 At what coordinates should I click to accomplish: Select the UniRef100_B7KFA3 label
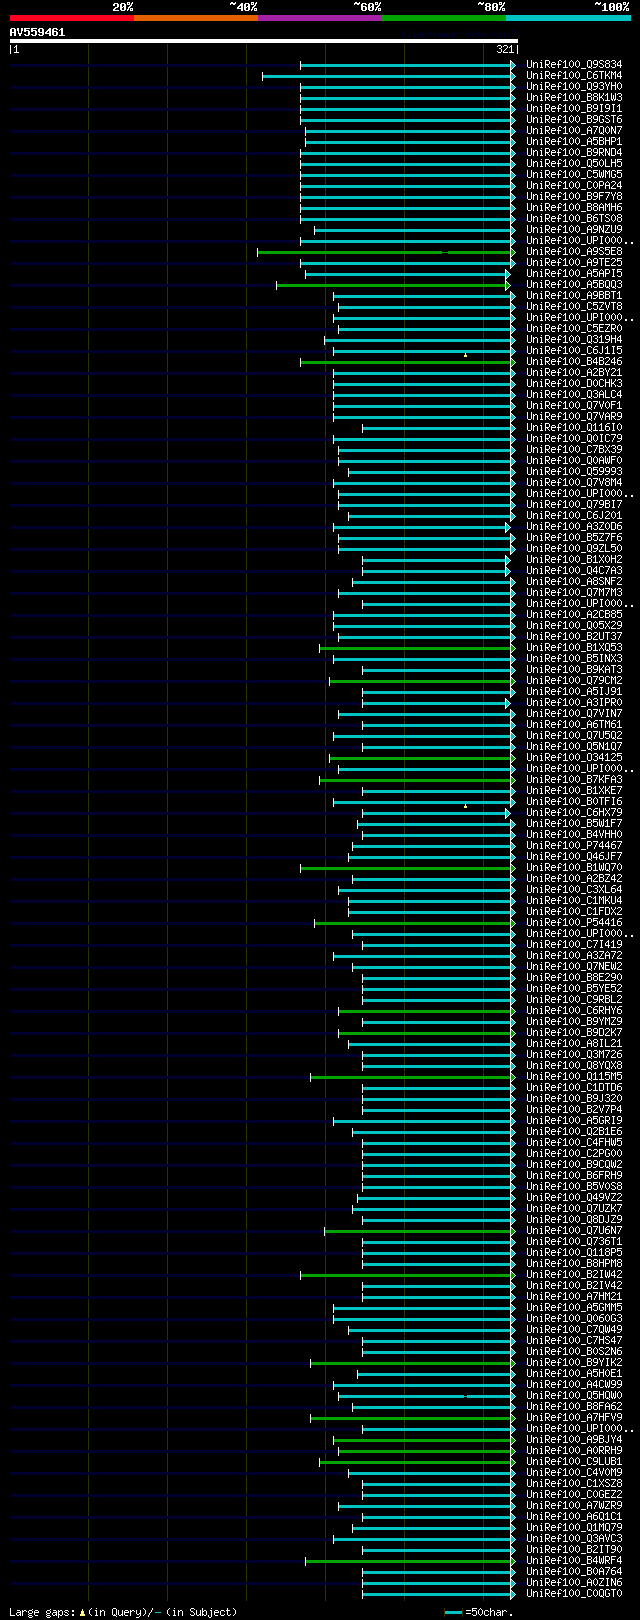574,780
